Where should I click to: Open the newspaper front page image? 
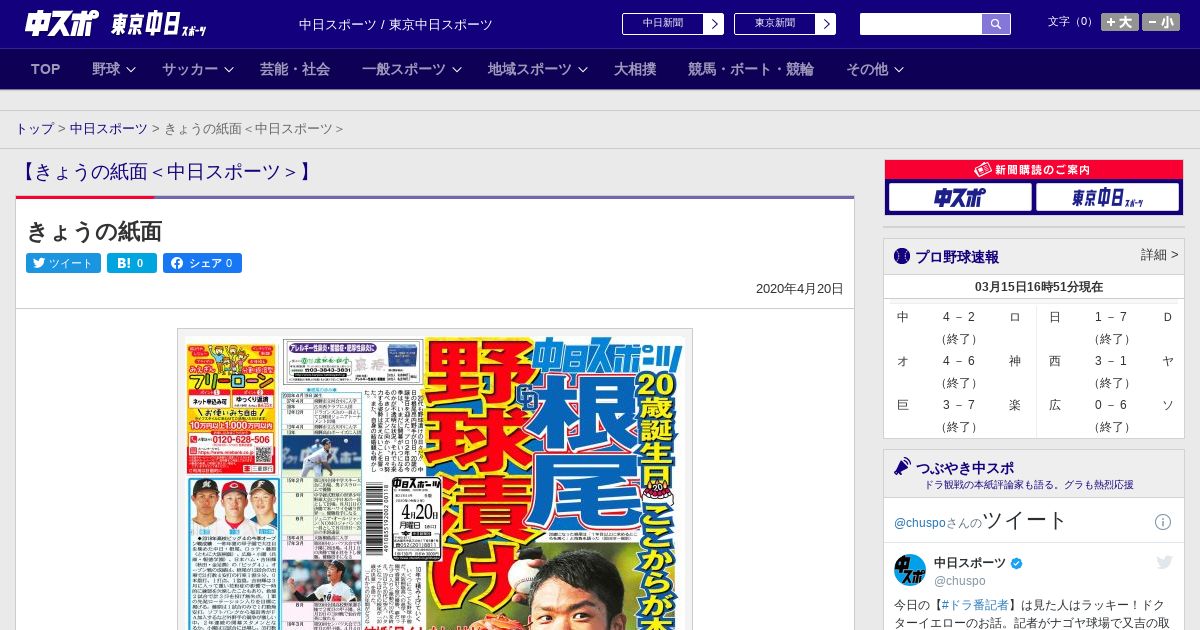tap(435, 480)
